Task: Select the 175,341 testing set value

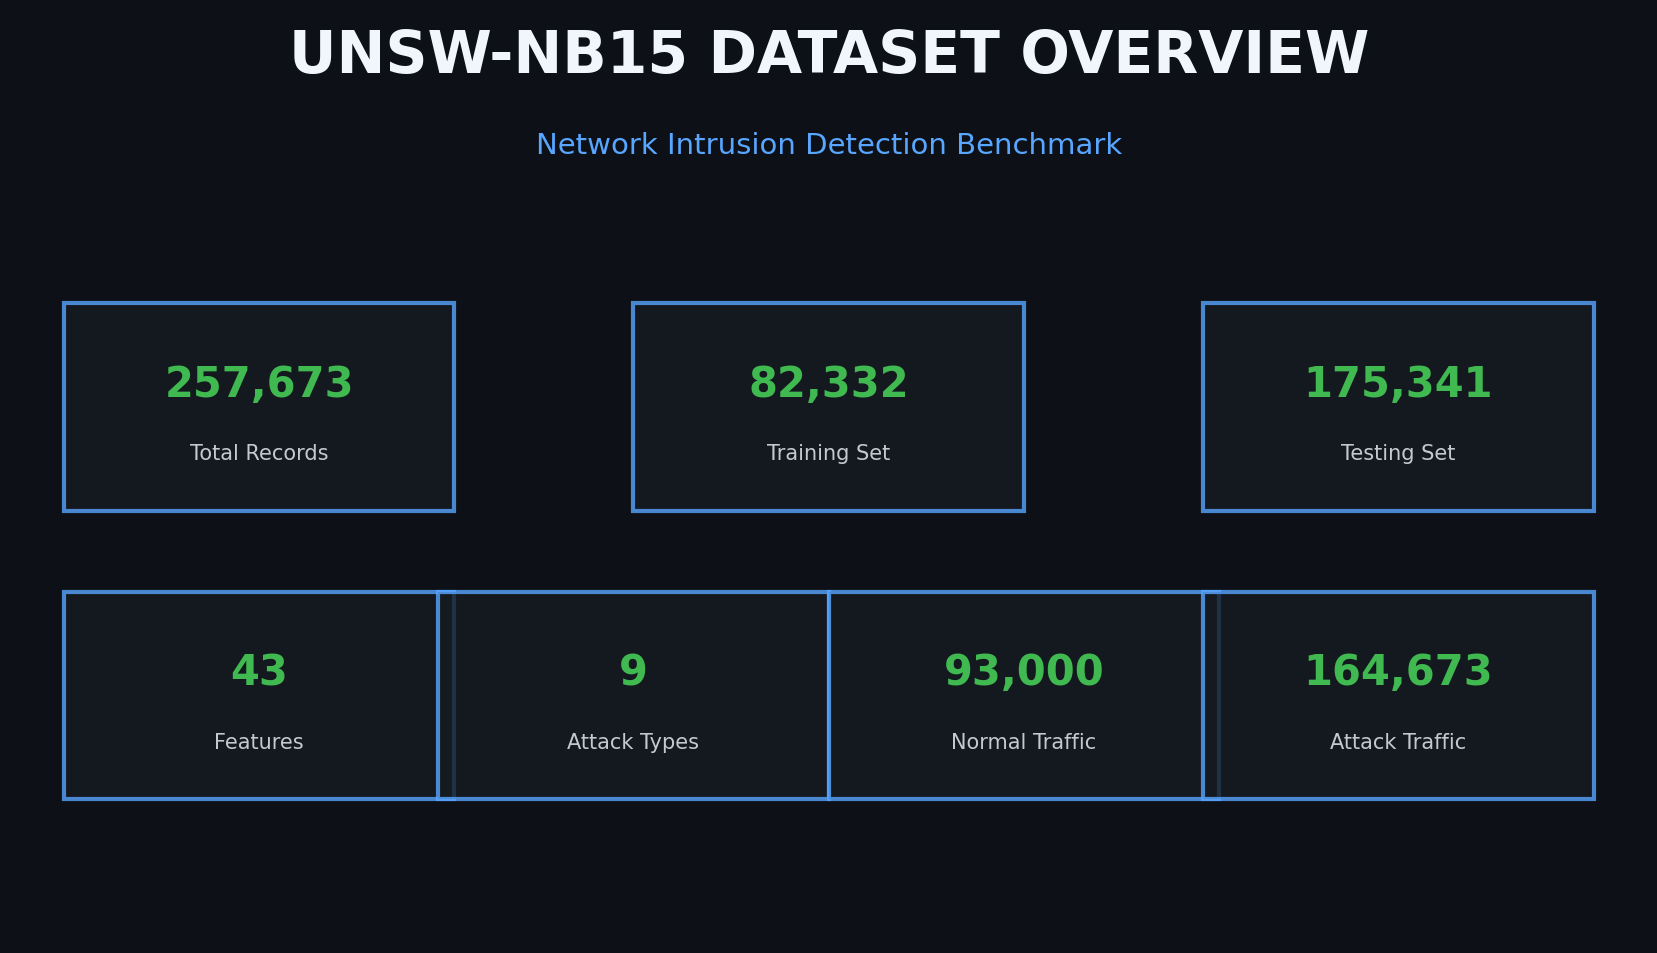Action: click(1398, 382)
